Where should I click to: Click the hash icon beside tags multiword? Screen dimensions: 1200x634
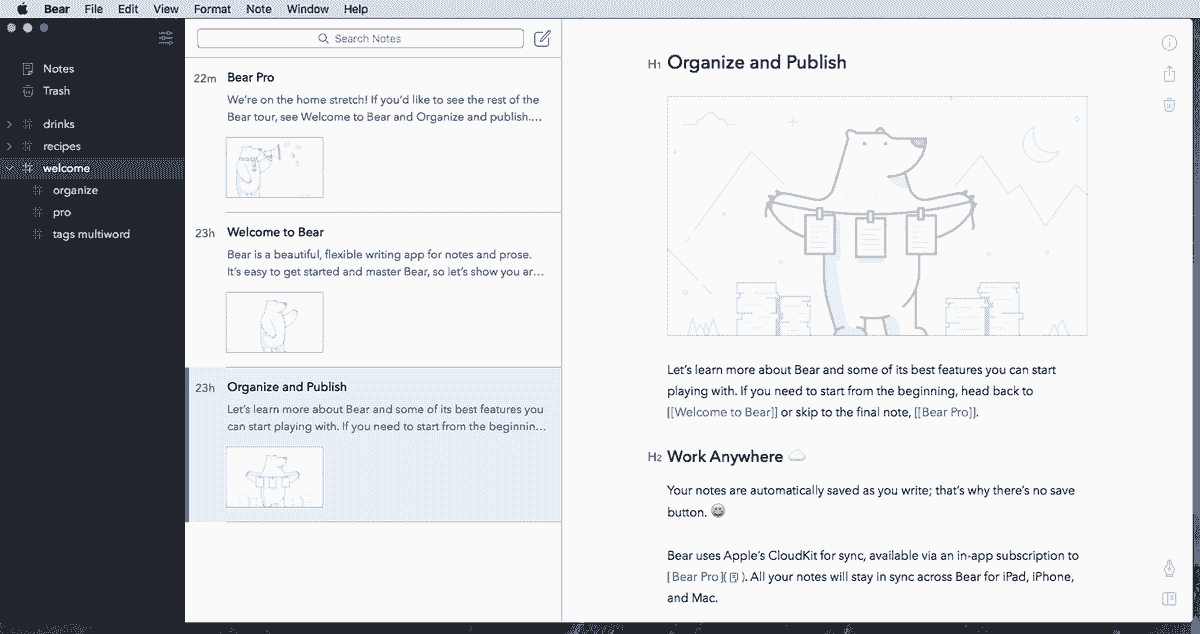pos(38,234)
